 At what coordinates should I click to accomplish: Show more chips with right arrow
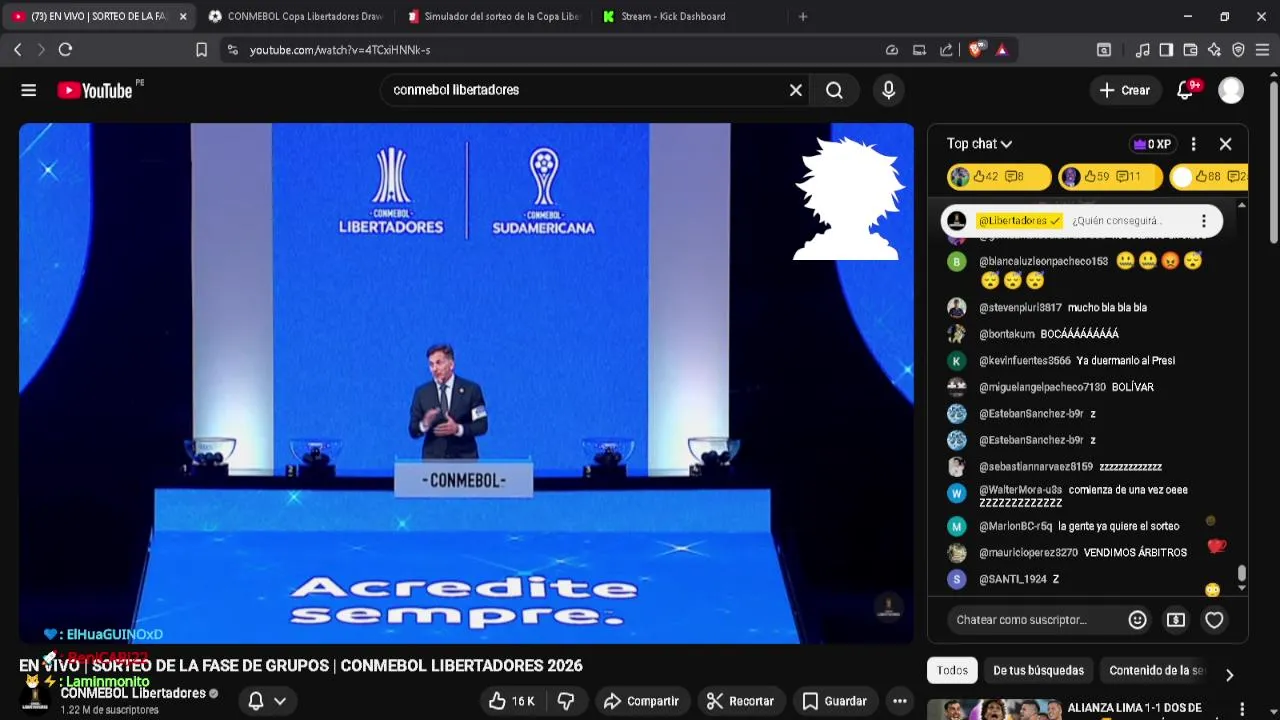1229,674
